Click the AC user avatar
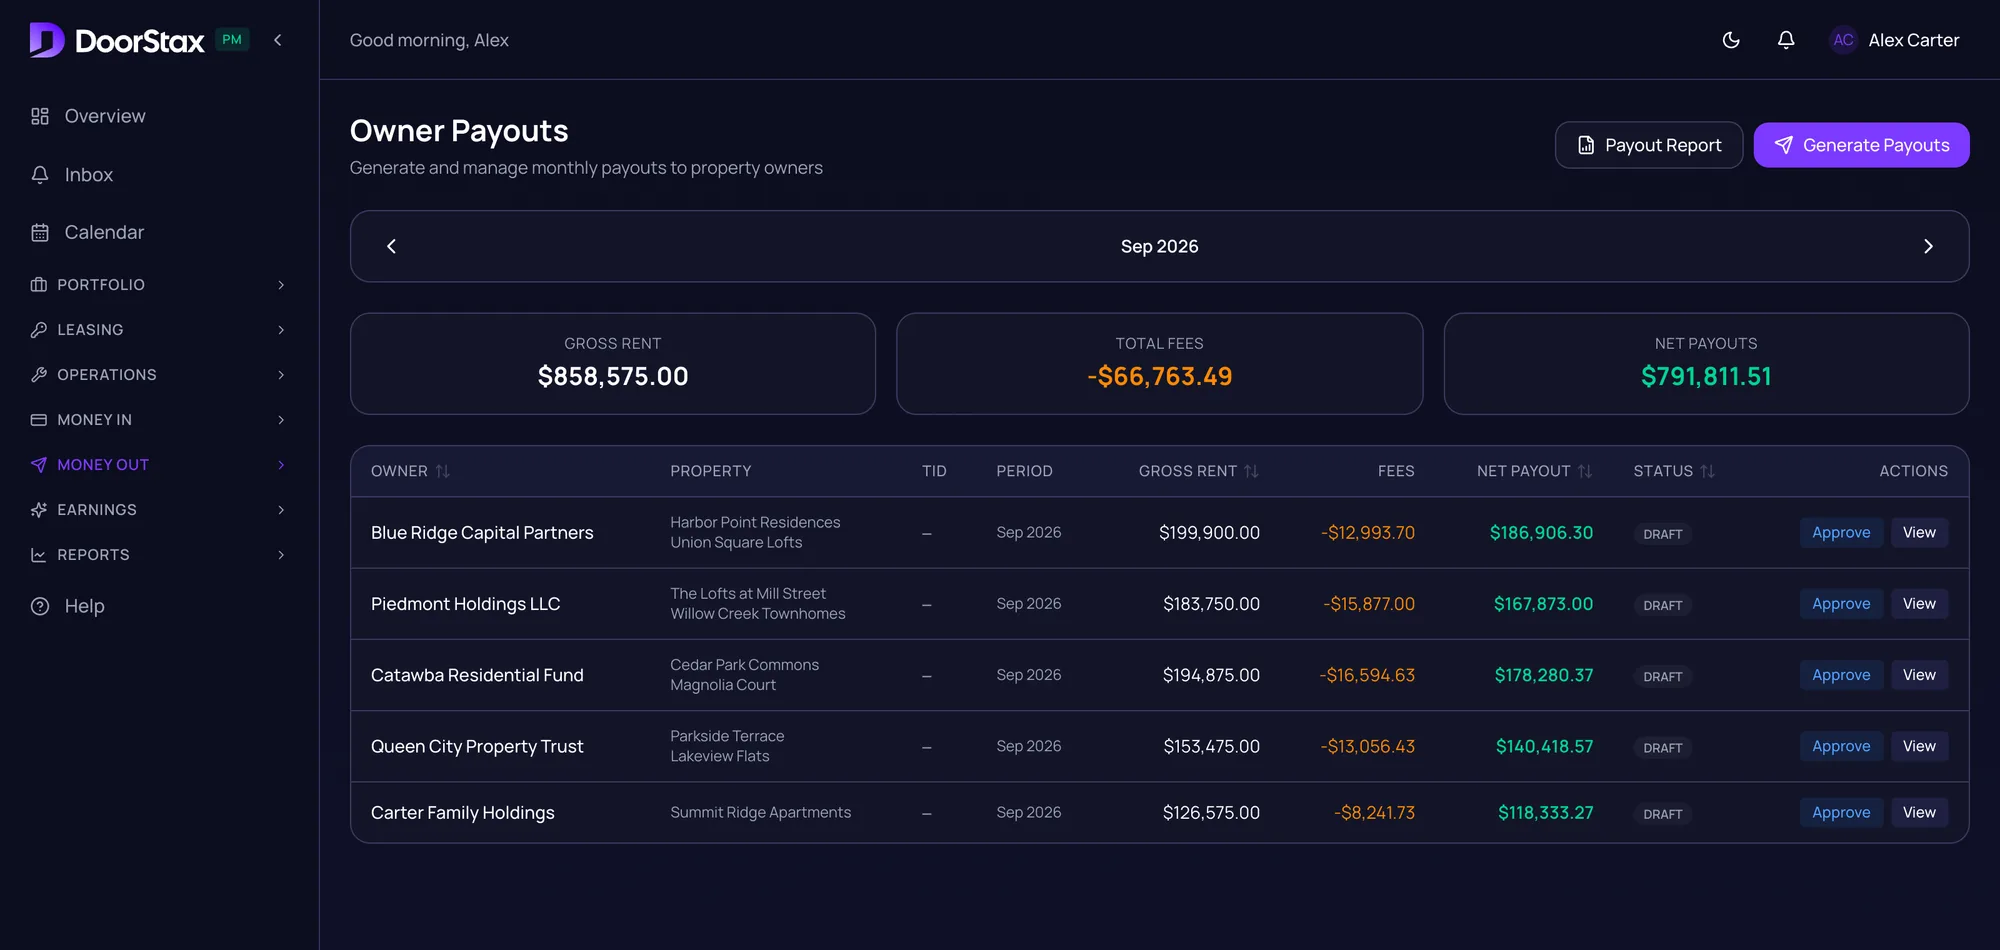 click(1843, 40)
